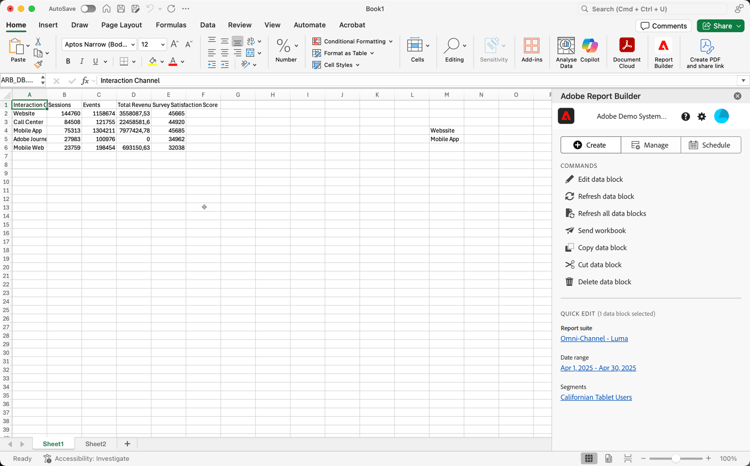Open the Formulas ribbon tab

click(x=171, y=25)
